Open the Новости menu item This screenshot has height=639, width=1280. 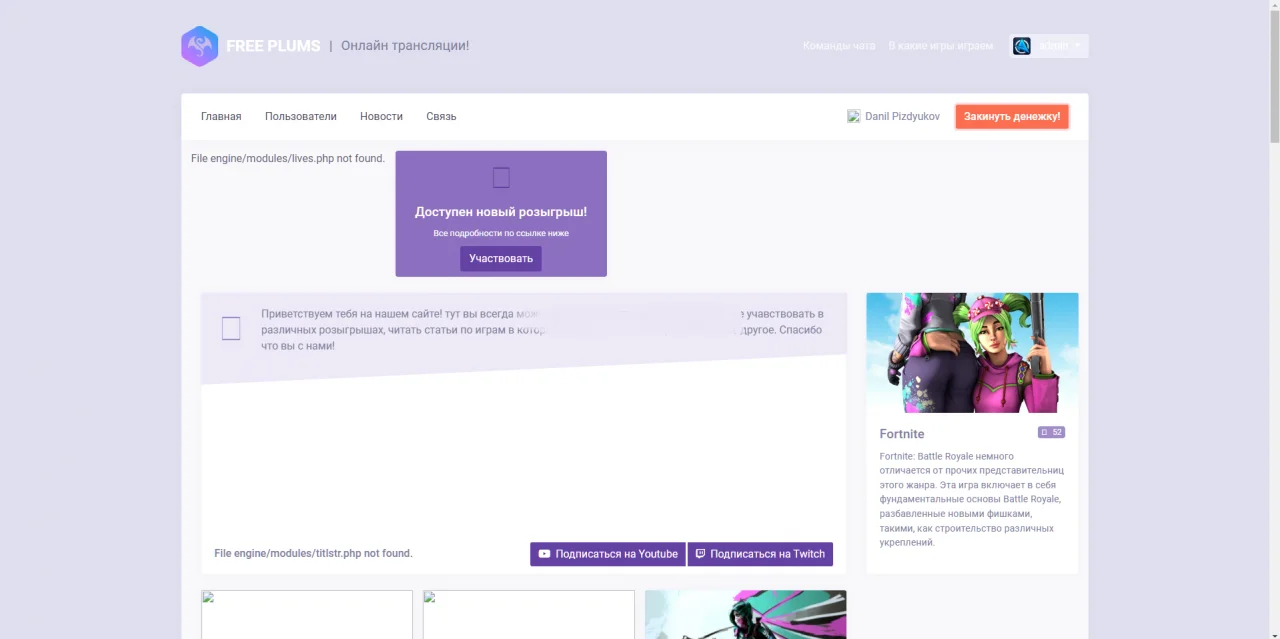pyautogui.click(x=381, y=116)
